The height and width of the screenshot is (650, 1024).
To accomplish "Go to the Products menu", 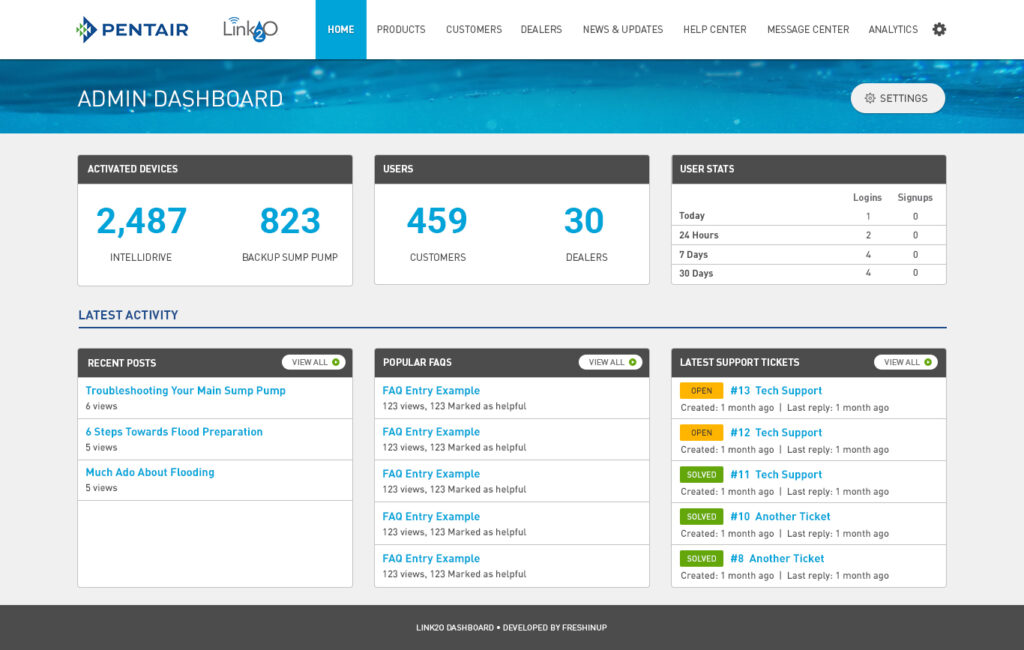I will point(401,29).
